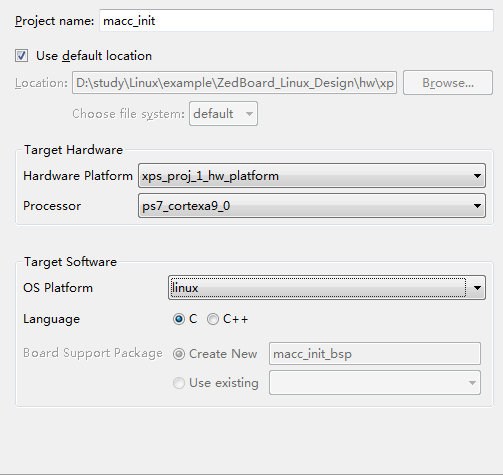Click the Project name input field

296,21
